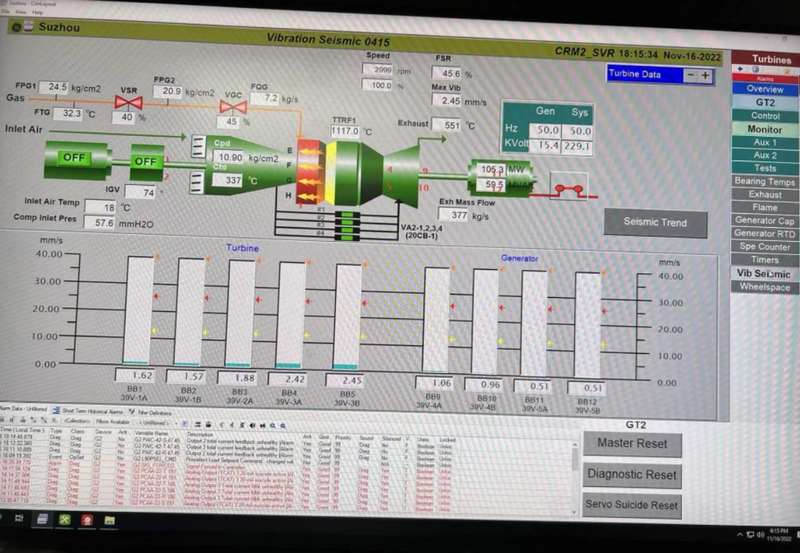
Task: Expand Turbine Data with the plus button
Action: pyautogui.click(x=705, y=75)
